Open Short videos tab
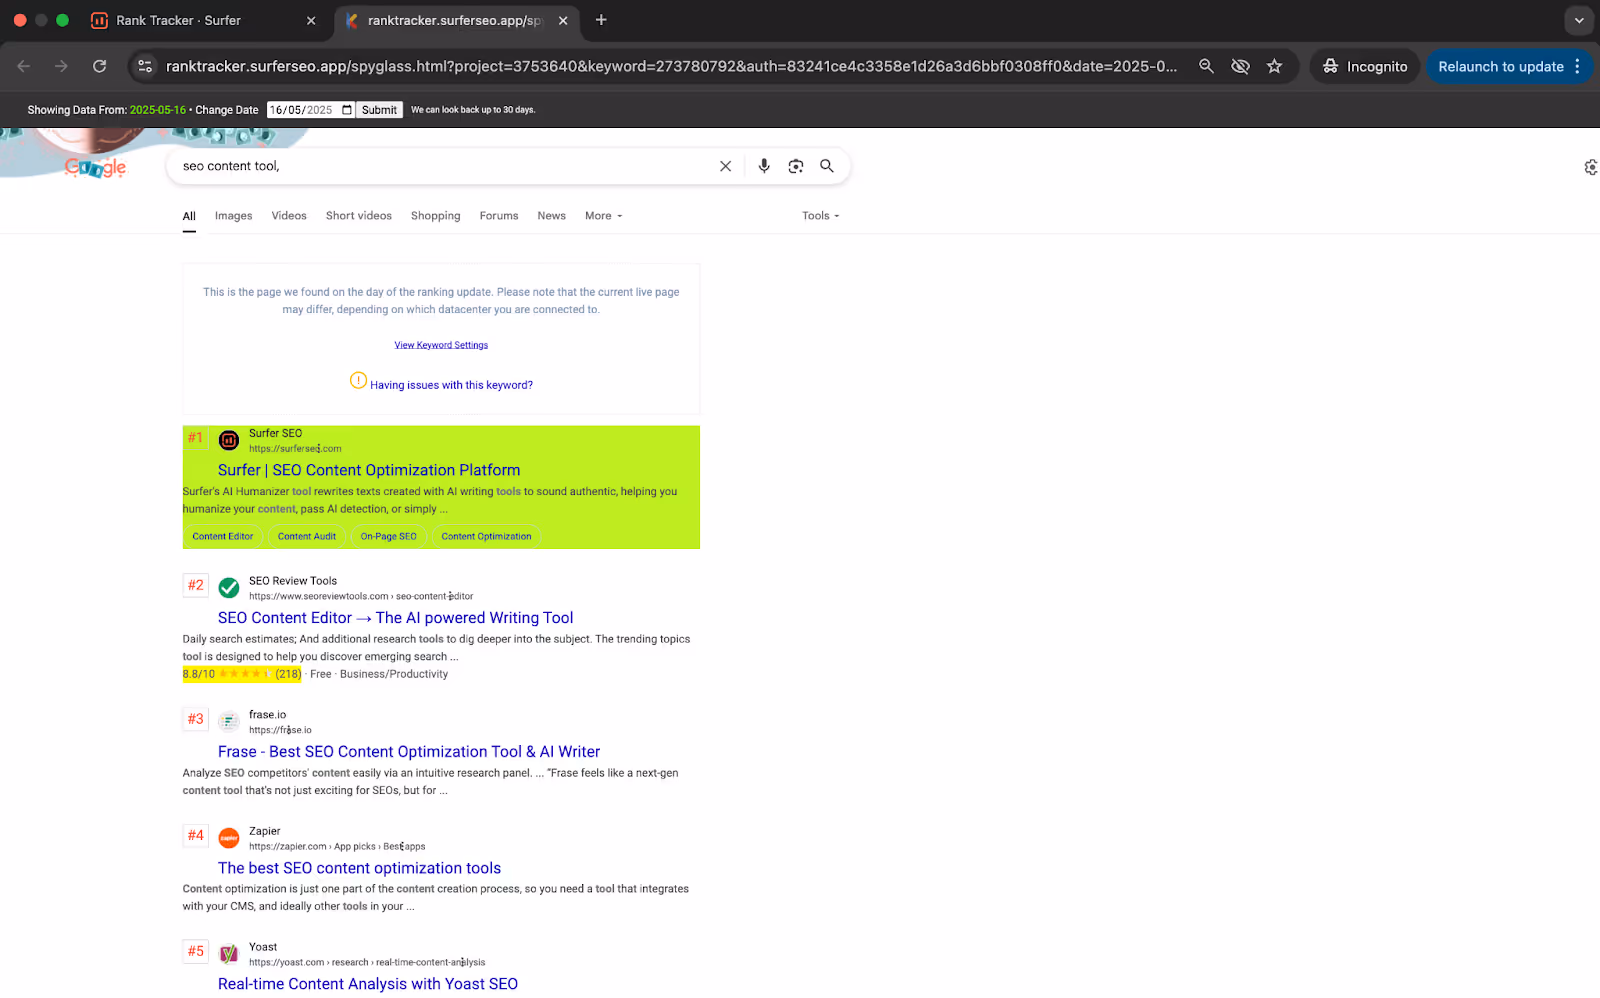This screenshot has width=1600, height=998. tap(358, 216)
